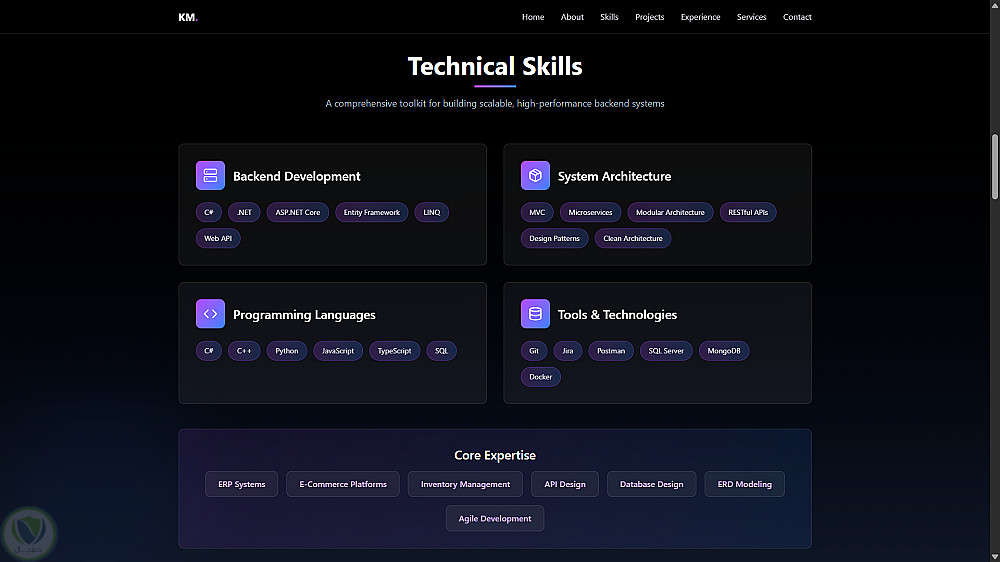Click the System Architecture cube icon

coord(535,175)
